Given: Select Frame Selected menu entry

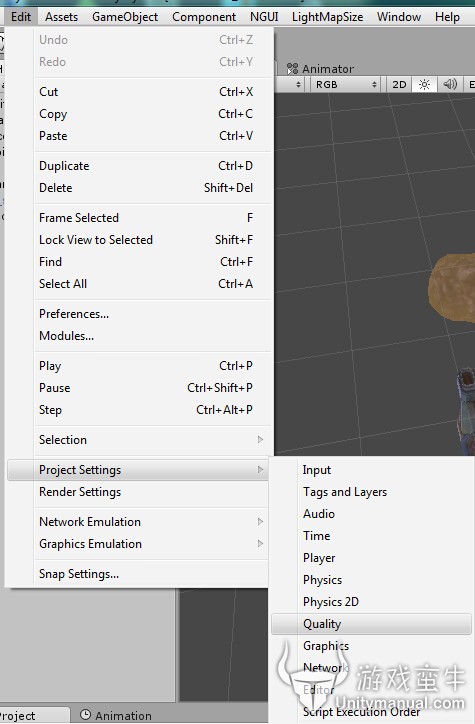Looking at the screenshot, I should [x=146, y=217].
